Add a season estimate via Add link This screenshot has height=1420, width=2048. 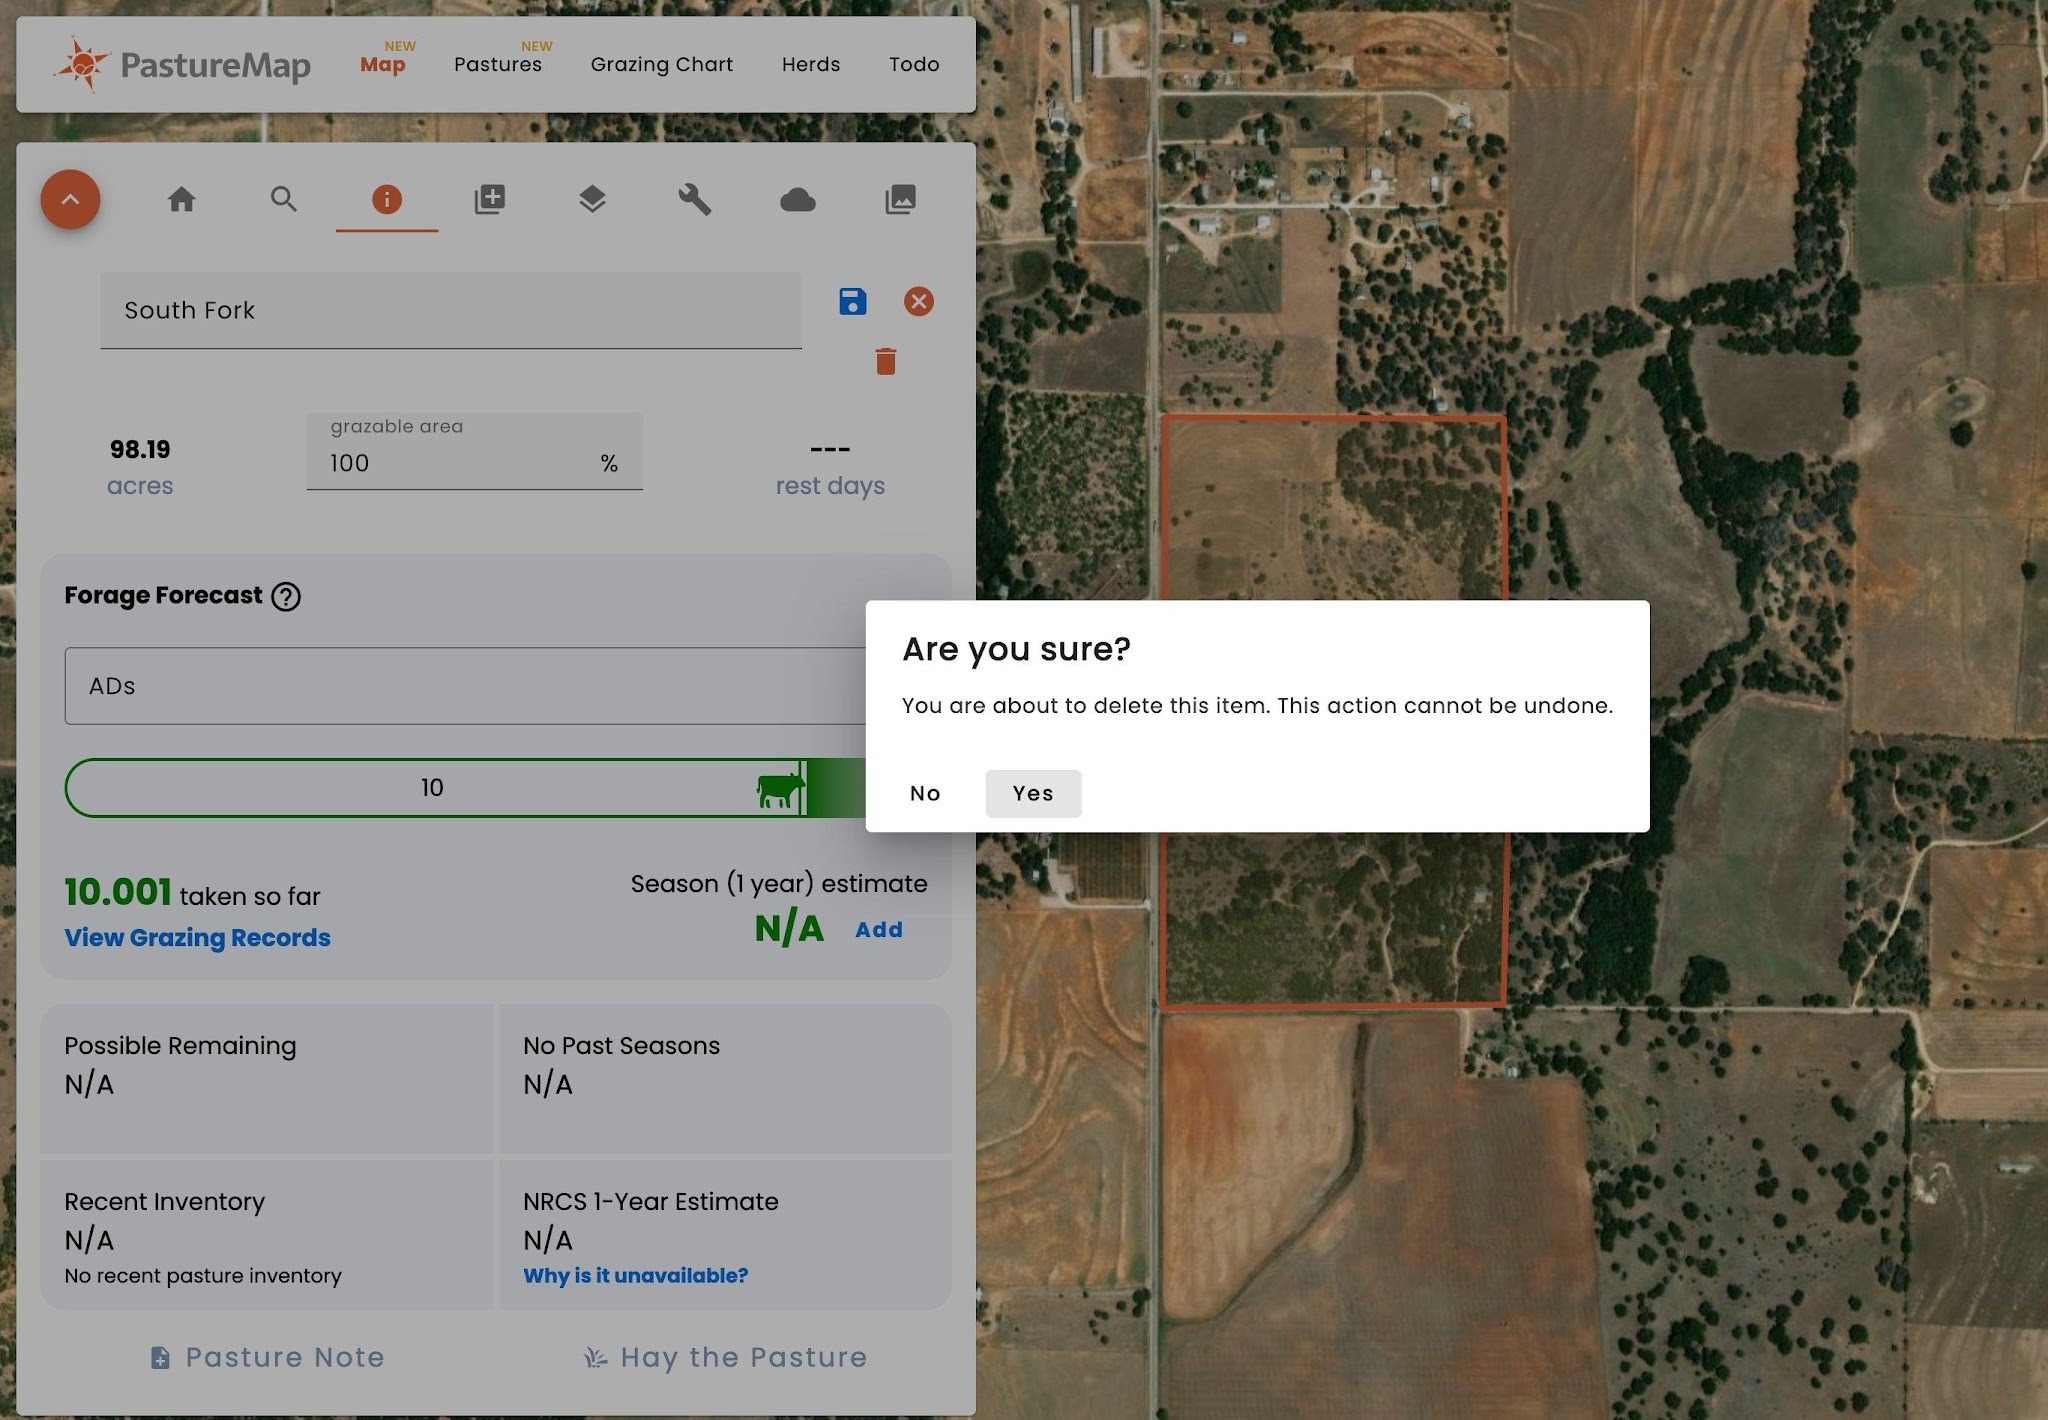tap(879, 930)
